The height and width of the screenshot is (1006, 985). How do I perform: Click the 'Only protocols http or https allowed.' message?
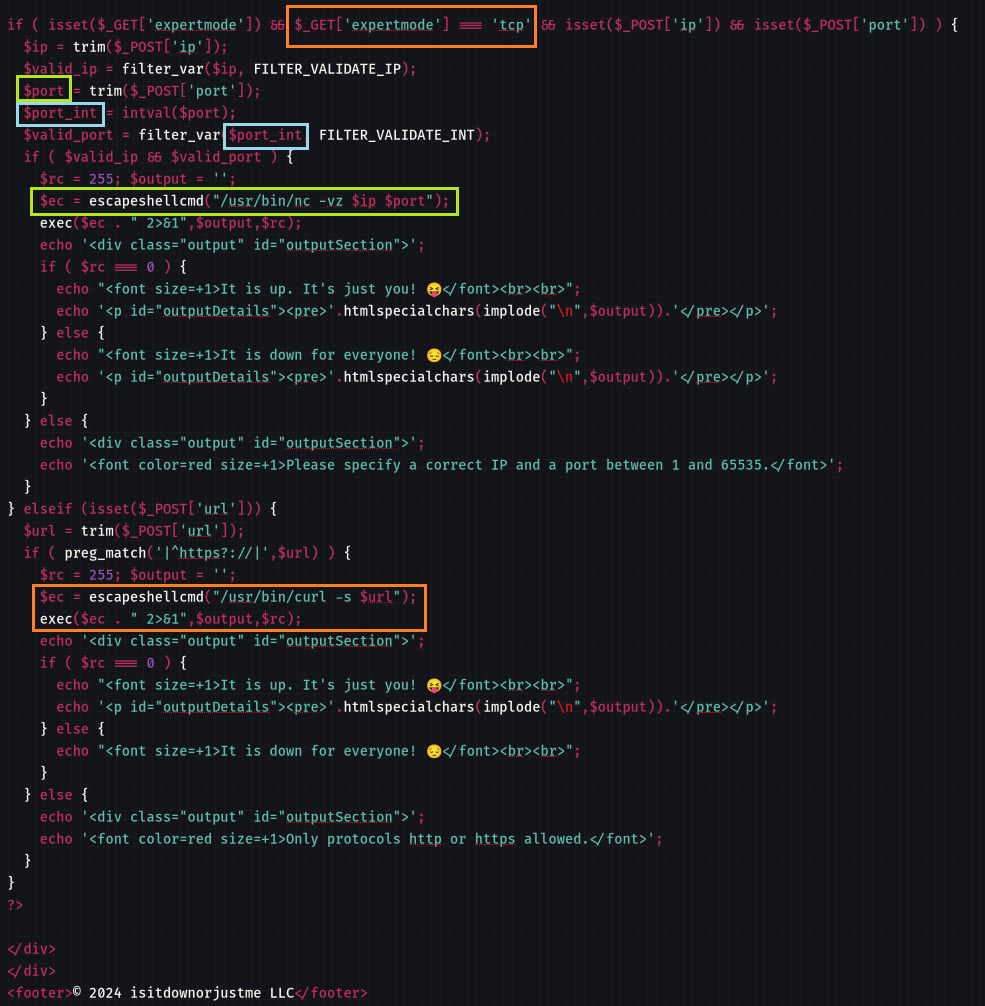(372, 839)
